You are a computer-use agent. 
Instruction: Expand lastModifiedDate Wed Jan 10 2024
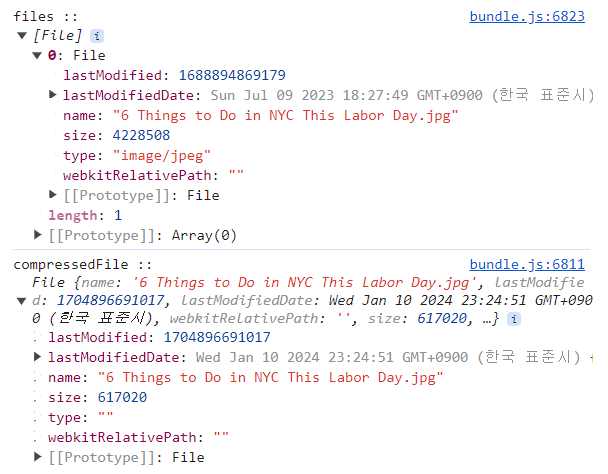(38, 356)
